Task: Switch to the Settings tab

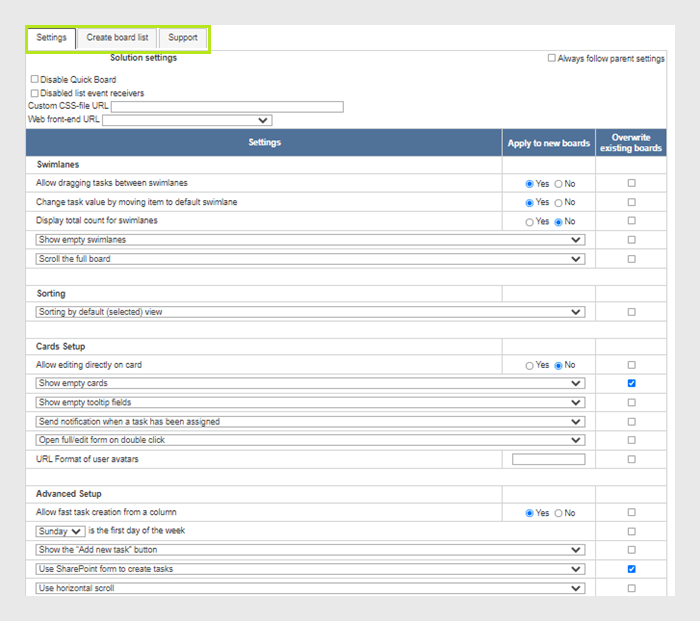Action: coord(51,38)
